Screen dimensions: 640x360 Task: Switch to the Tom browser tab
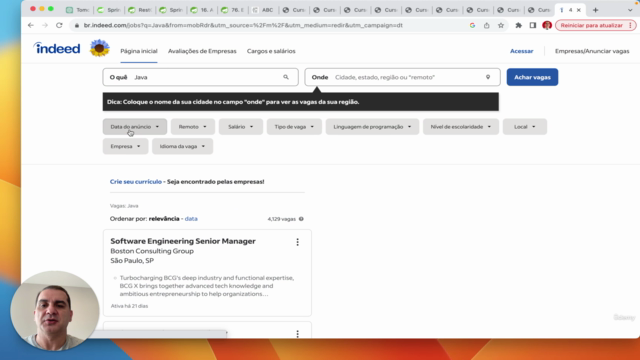point(78,10)
